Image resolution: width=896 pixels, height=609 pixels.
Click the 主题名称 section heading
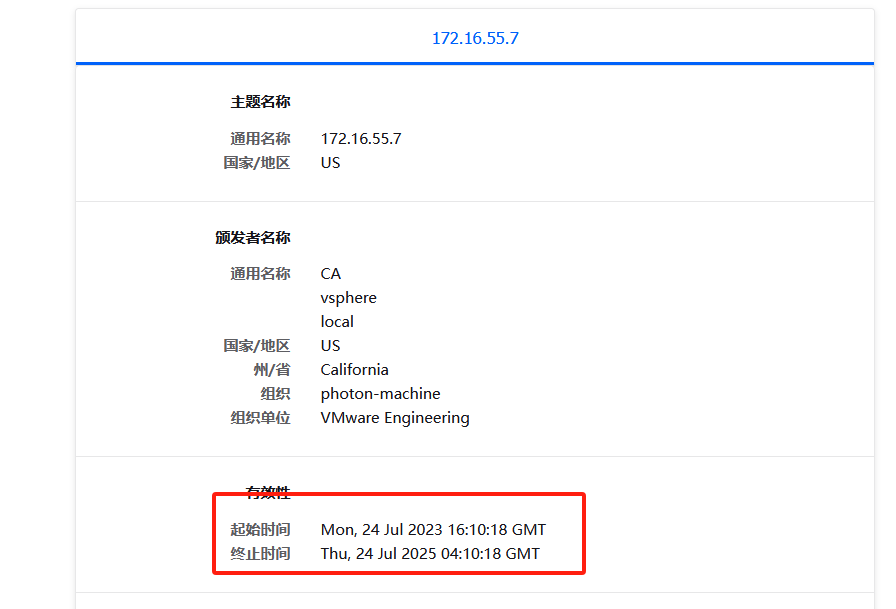click(261, 102)
